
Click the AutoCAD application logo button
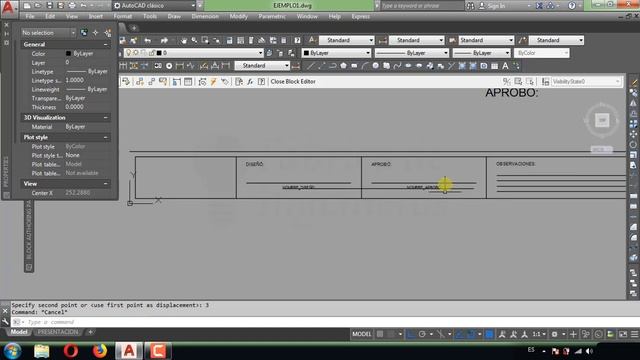9,8
